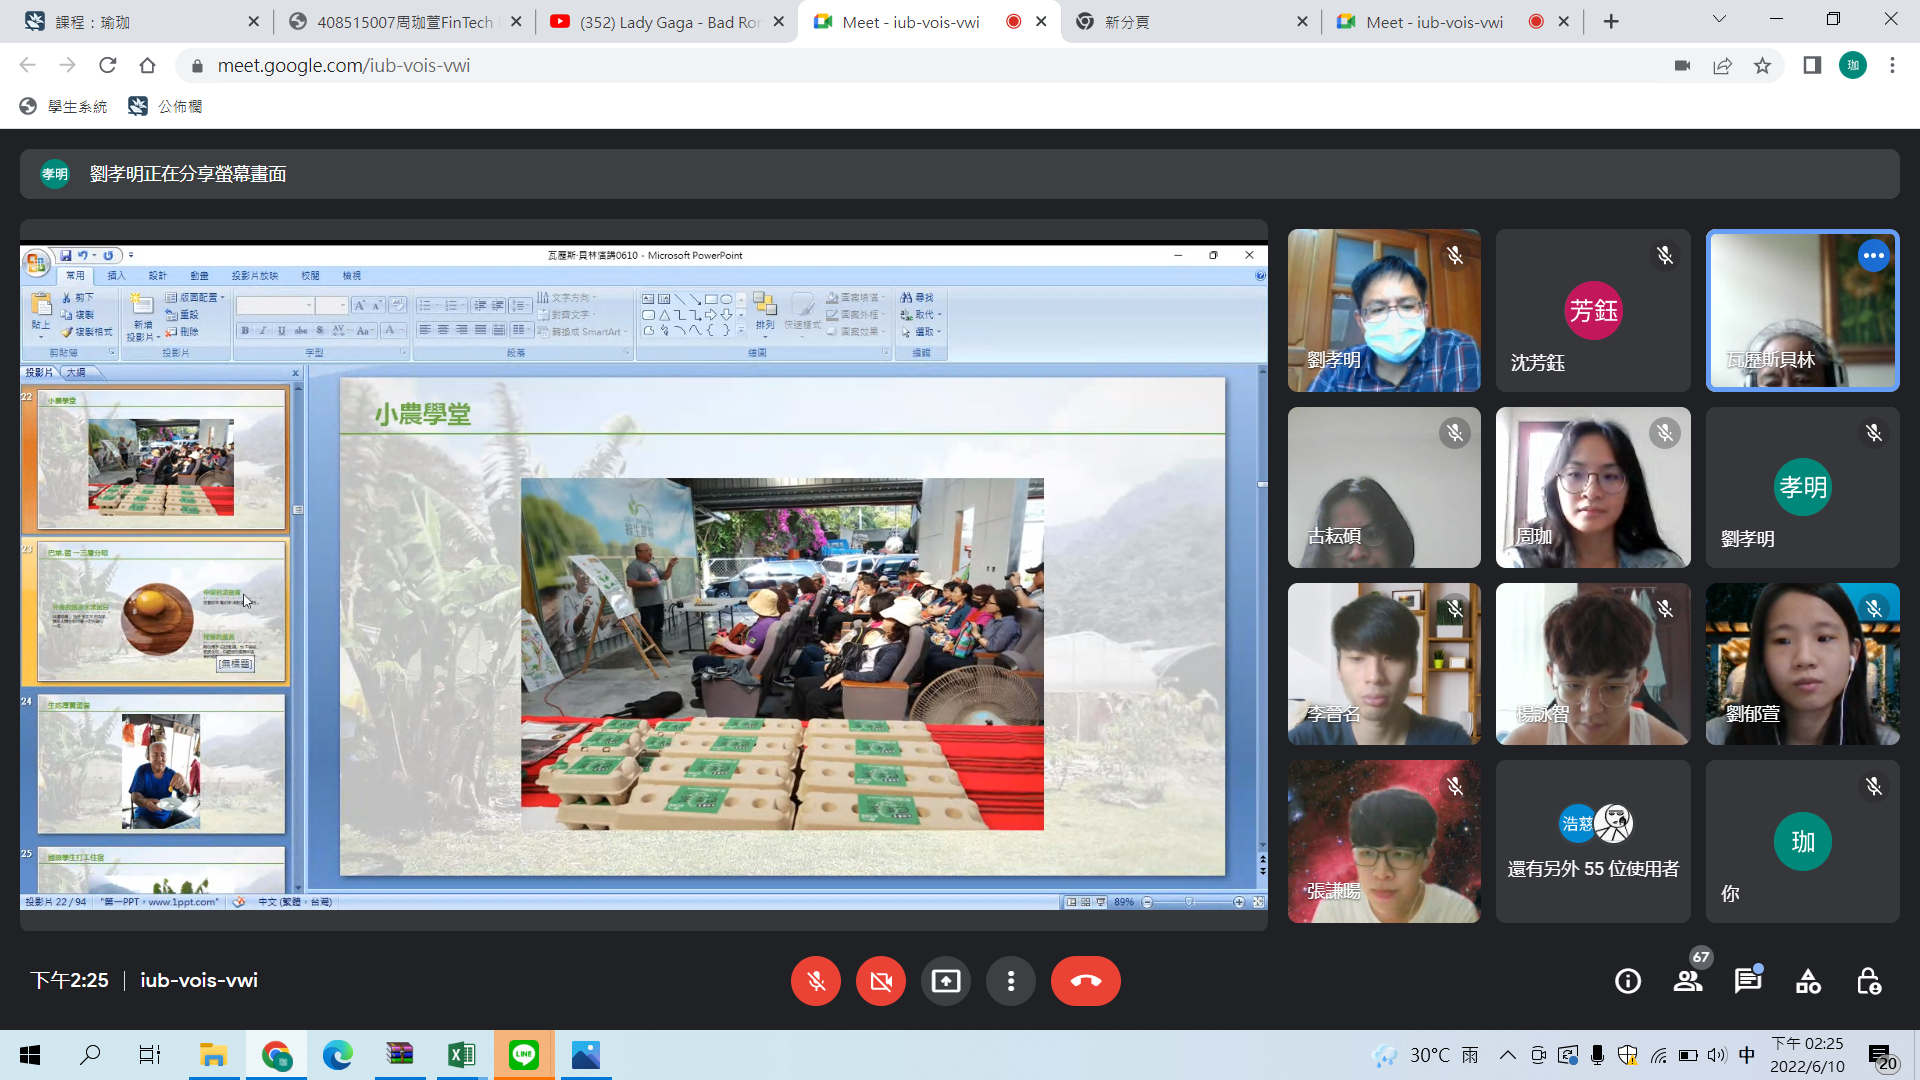Toggle the browser side panel button
Screen dimensions: 1920x1080
[x=1812, y=66]
